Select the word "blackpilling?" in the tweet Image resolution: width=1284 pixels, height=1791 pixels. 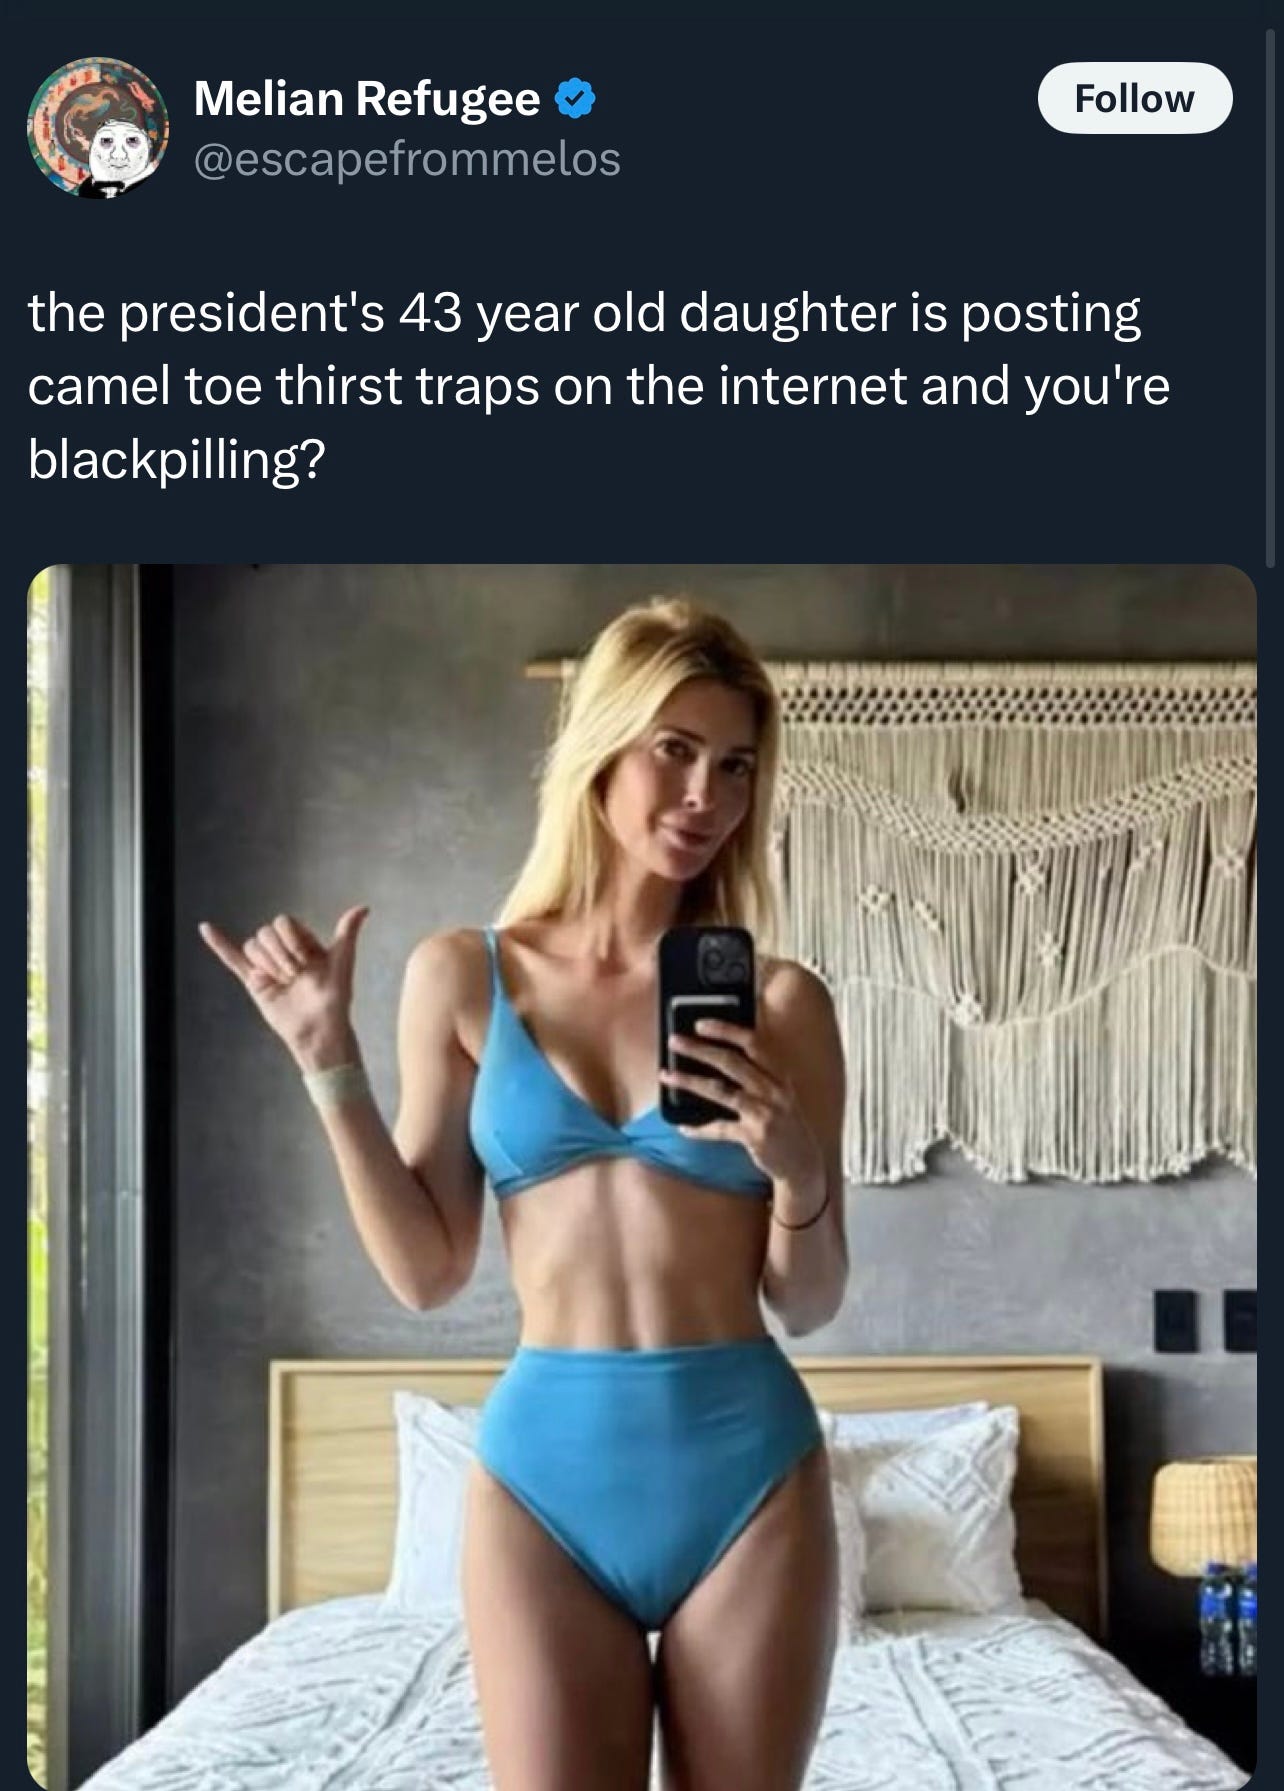click(x=177, y=460)
